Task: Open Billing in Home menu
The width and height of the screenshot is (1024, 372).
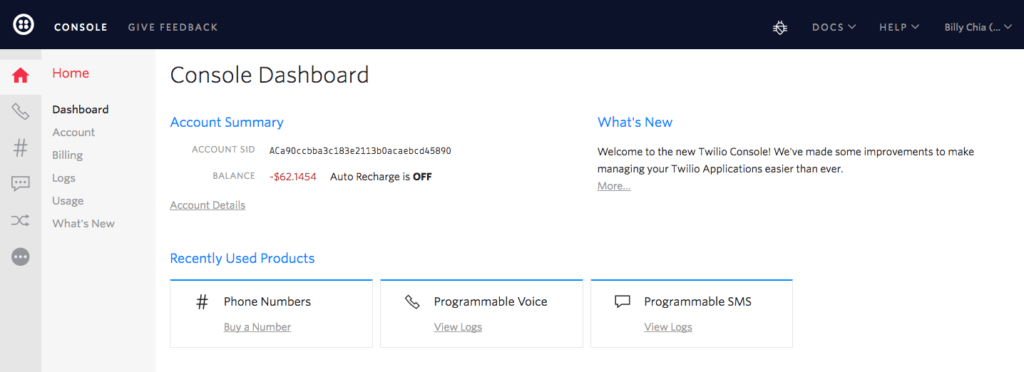Action: [x=67, y=155]
